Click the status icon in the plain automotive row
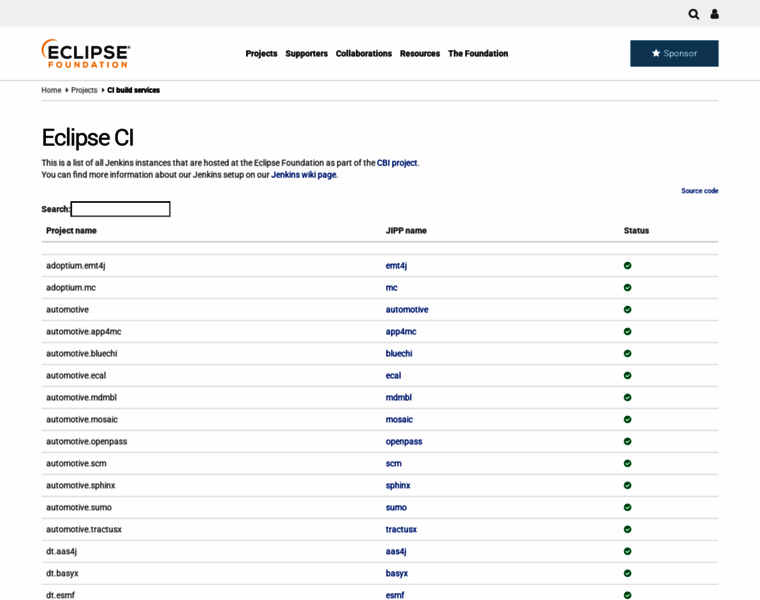Screen dimensions: 760x600 tap(627, 309)
